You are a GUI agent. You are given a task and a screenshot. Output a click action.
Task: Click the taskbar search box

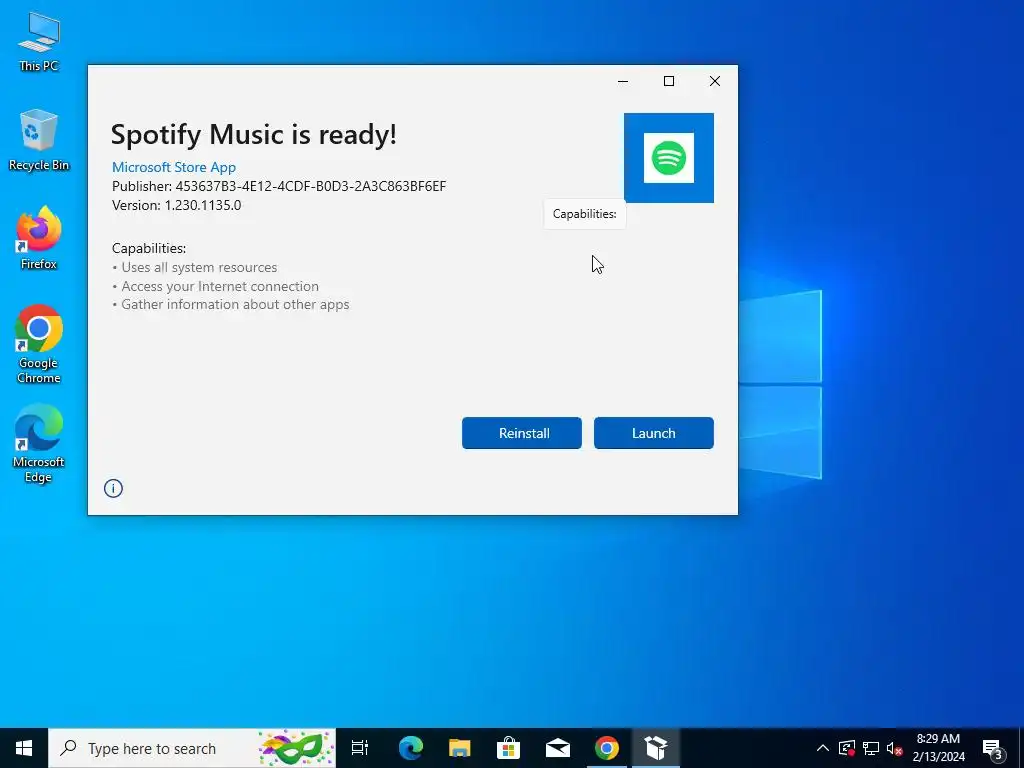192,748
